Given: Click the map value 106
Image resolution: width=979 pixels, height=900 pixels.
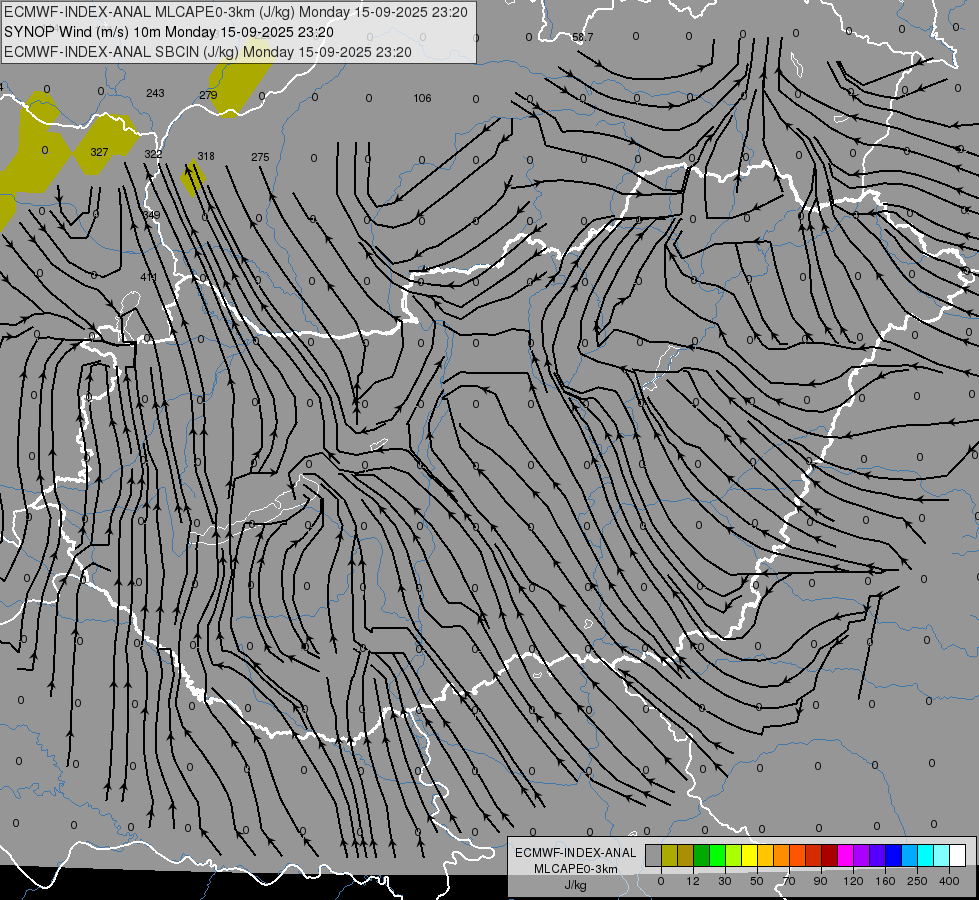Looking at the screenshot, I should (423, 98).
